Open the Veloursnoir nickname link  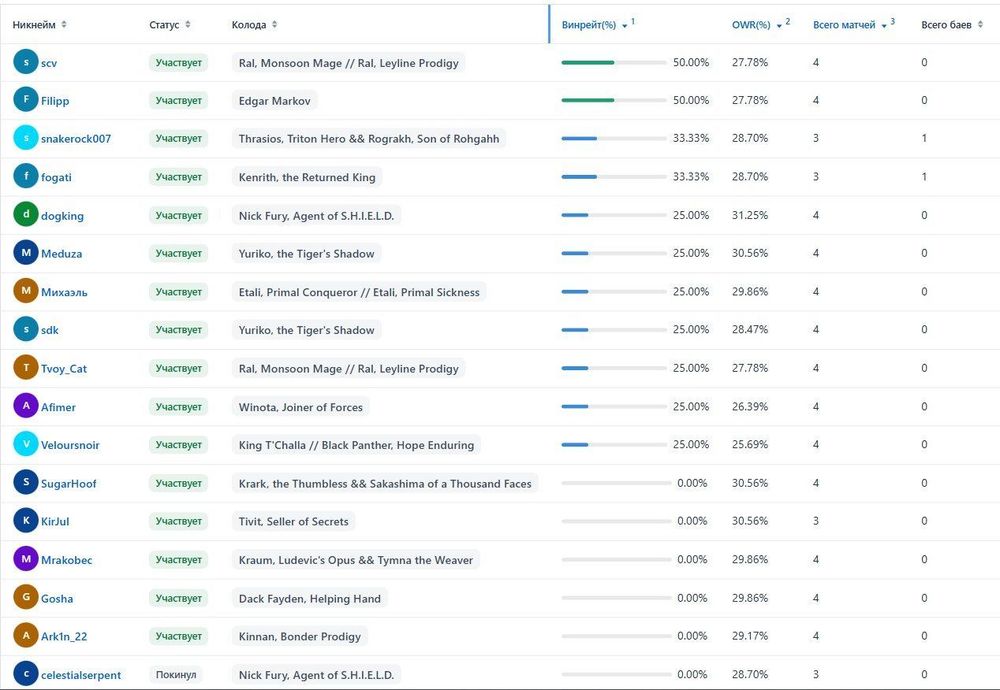click(70, 444)
